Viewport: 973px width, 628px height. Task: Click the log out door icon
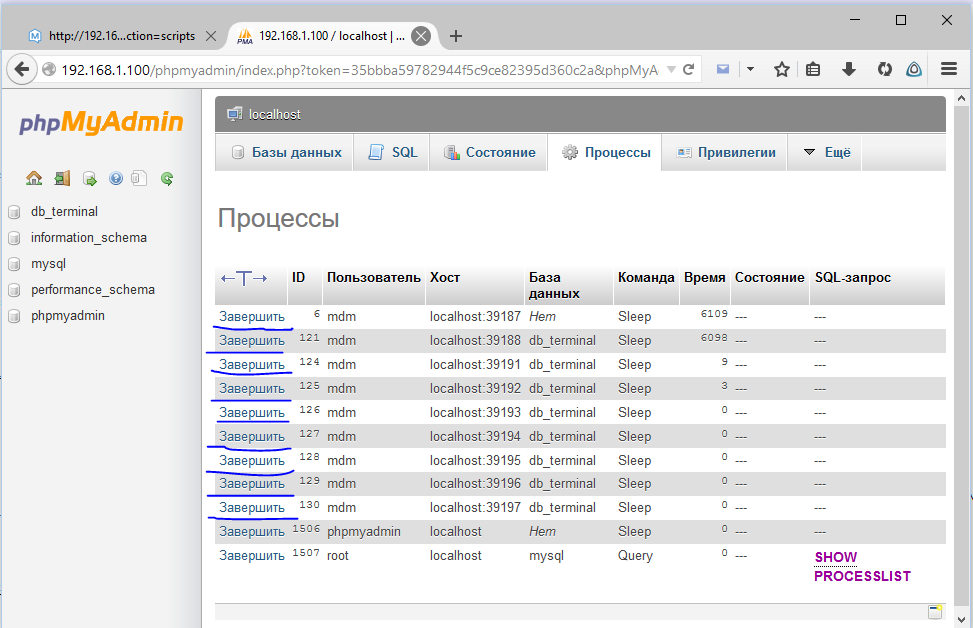[x=62, y=178]
